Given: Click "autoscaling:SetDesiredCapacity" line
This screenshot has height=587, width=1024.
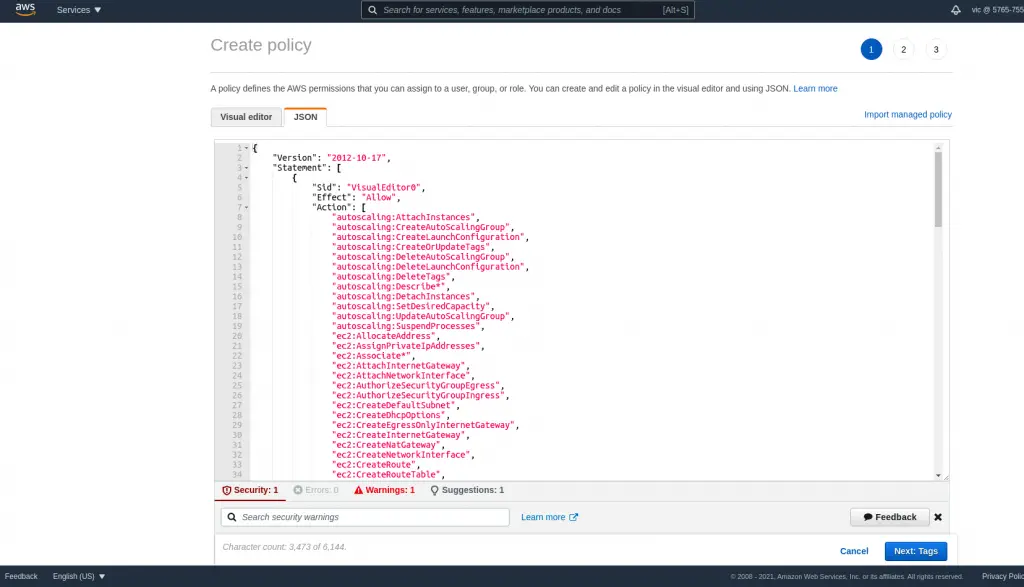Looking at the screenshot, I should pyautogui.click(x=411, y=306).
